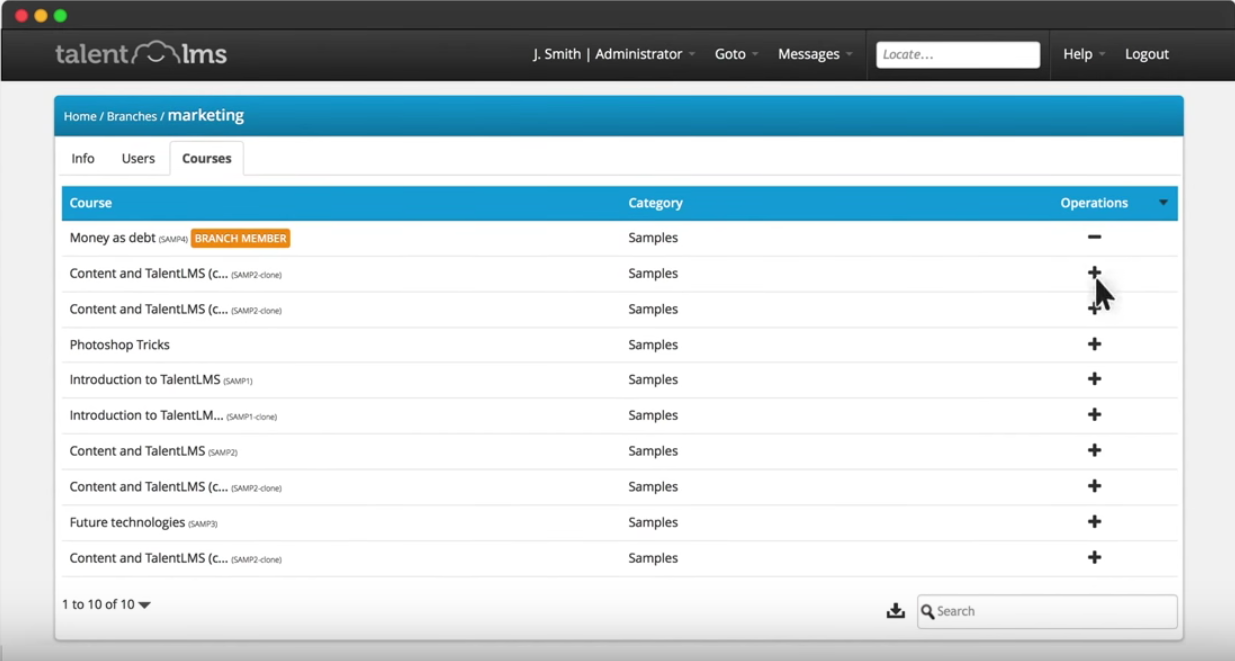Screen dimensions: 1235x661
Task: Switch to the Users tab
Action: [138, 158]
